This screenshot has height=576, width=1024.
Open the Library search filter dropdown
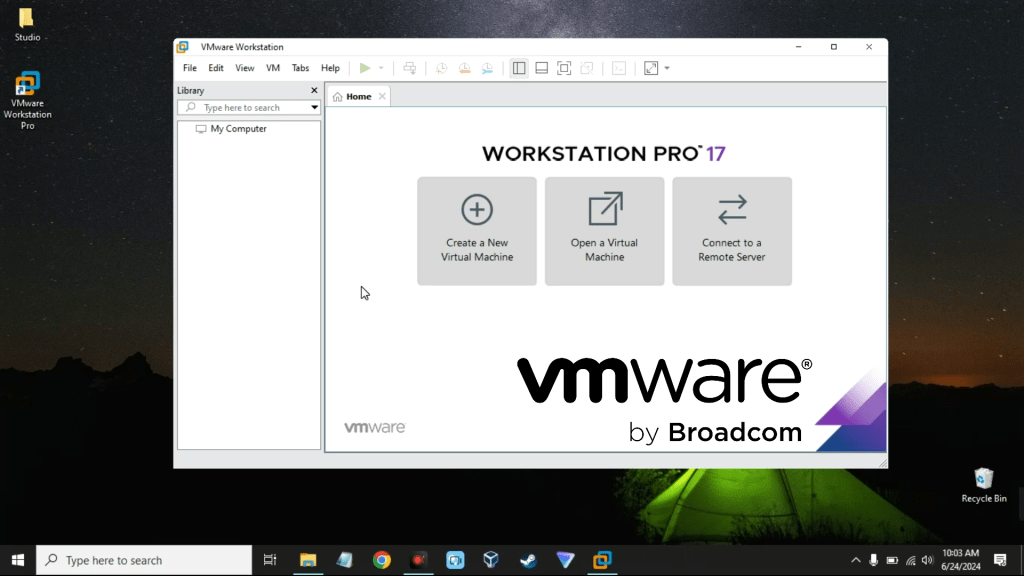tap(314, 108)
